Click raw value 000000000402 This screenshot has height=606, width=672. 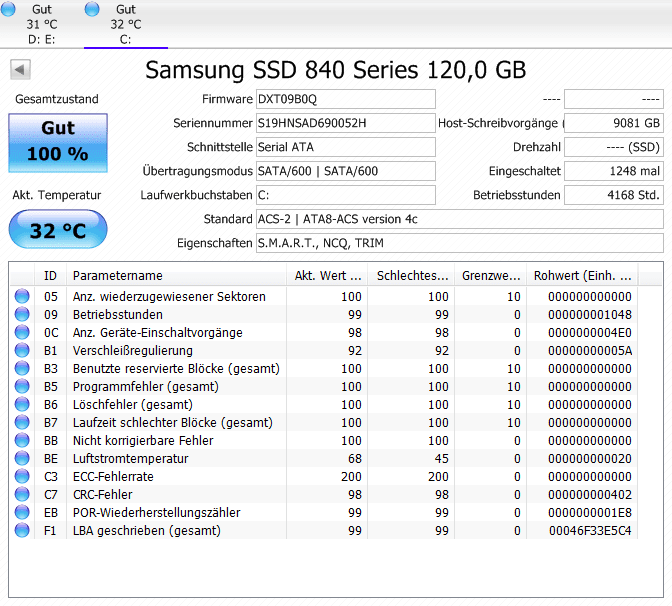[x=590, y=495]
